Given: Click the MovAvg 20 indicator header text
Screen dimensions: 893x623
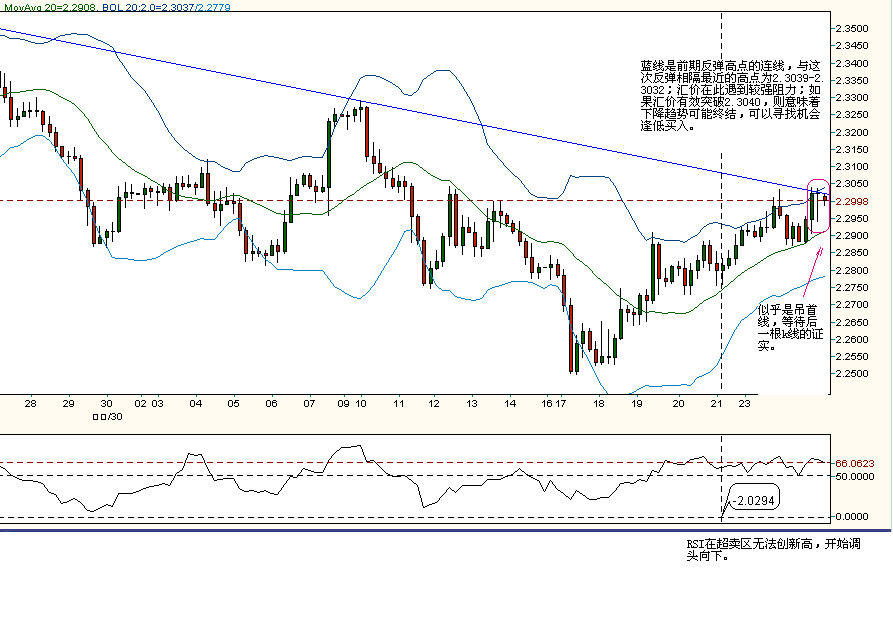Looking at the screenshot, I should coord(38,6).
